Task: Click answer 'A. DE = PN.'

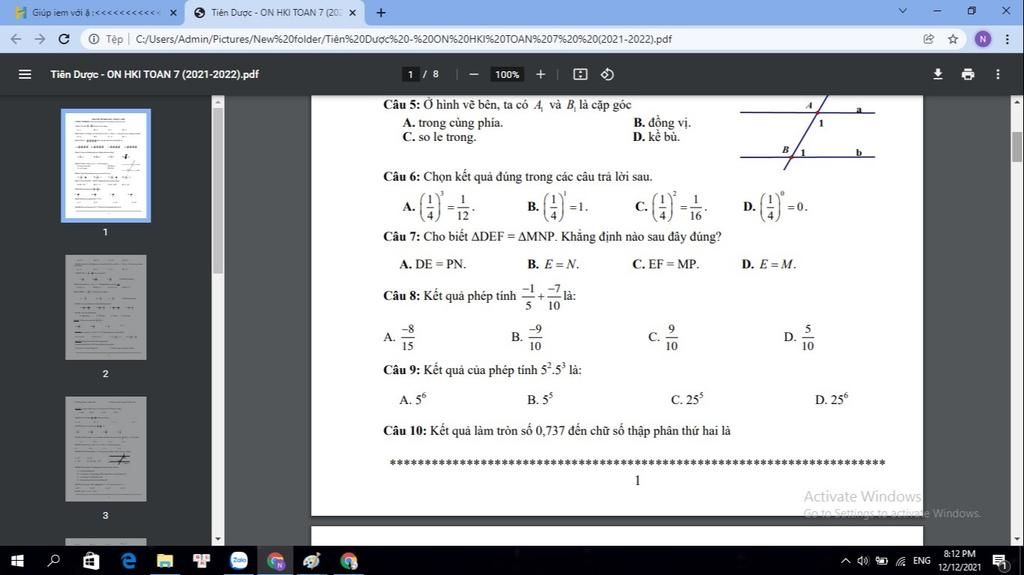Action: click(433, 264)
